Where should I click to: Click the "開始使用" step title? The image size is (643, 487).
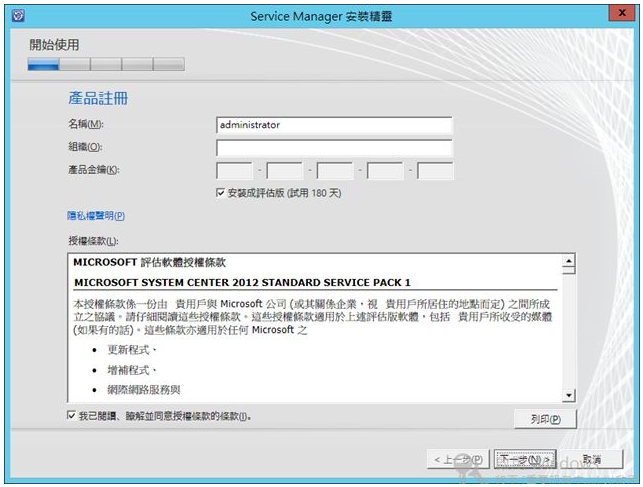(54, 45)
